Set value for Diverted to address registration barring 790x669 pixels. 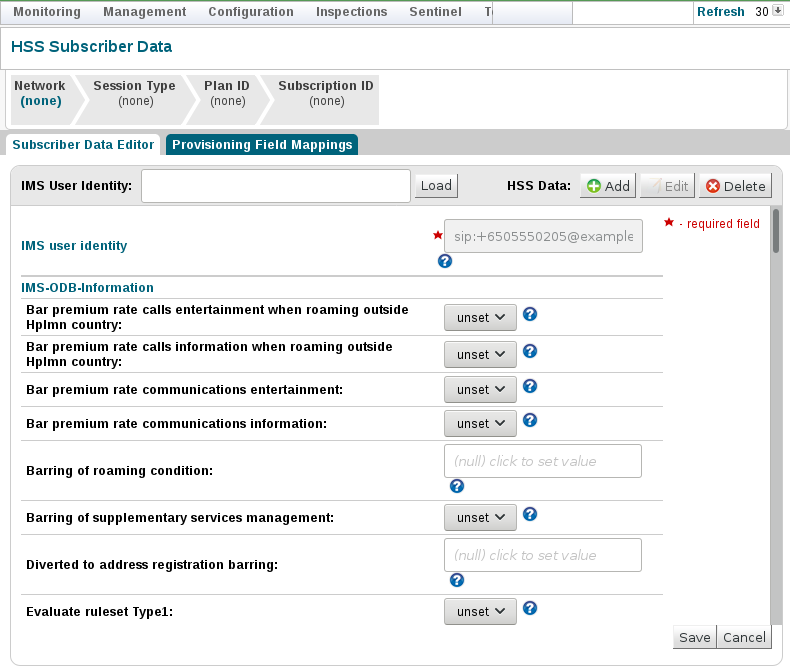tap(543, 555)
